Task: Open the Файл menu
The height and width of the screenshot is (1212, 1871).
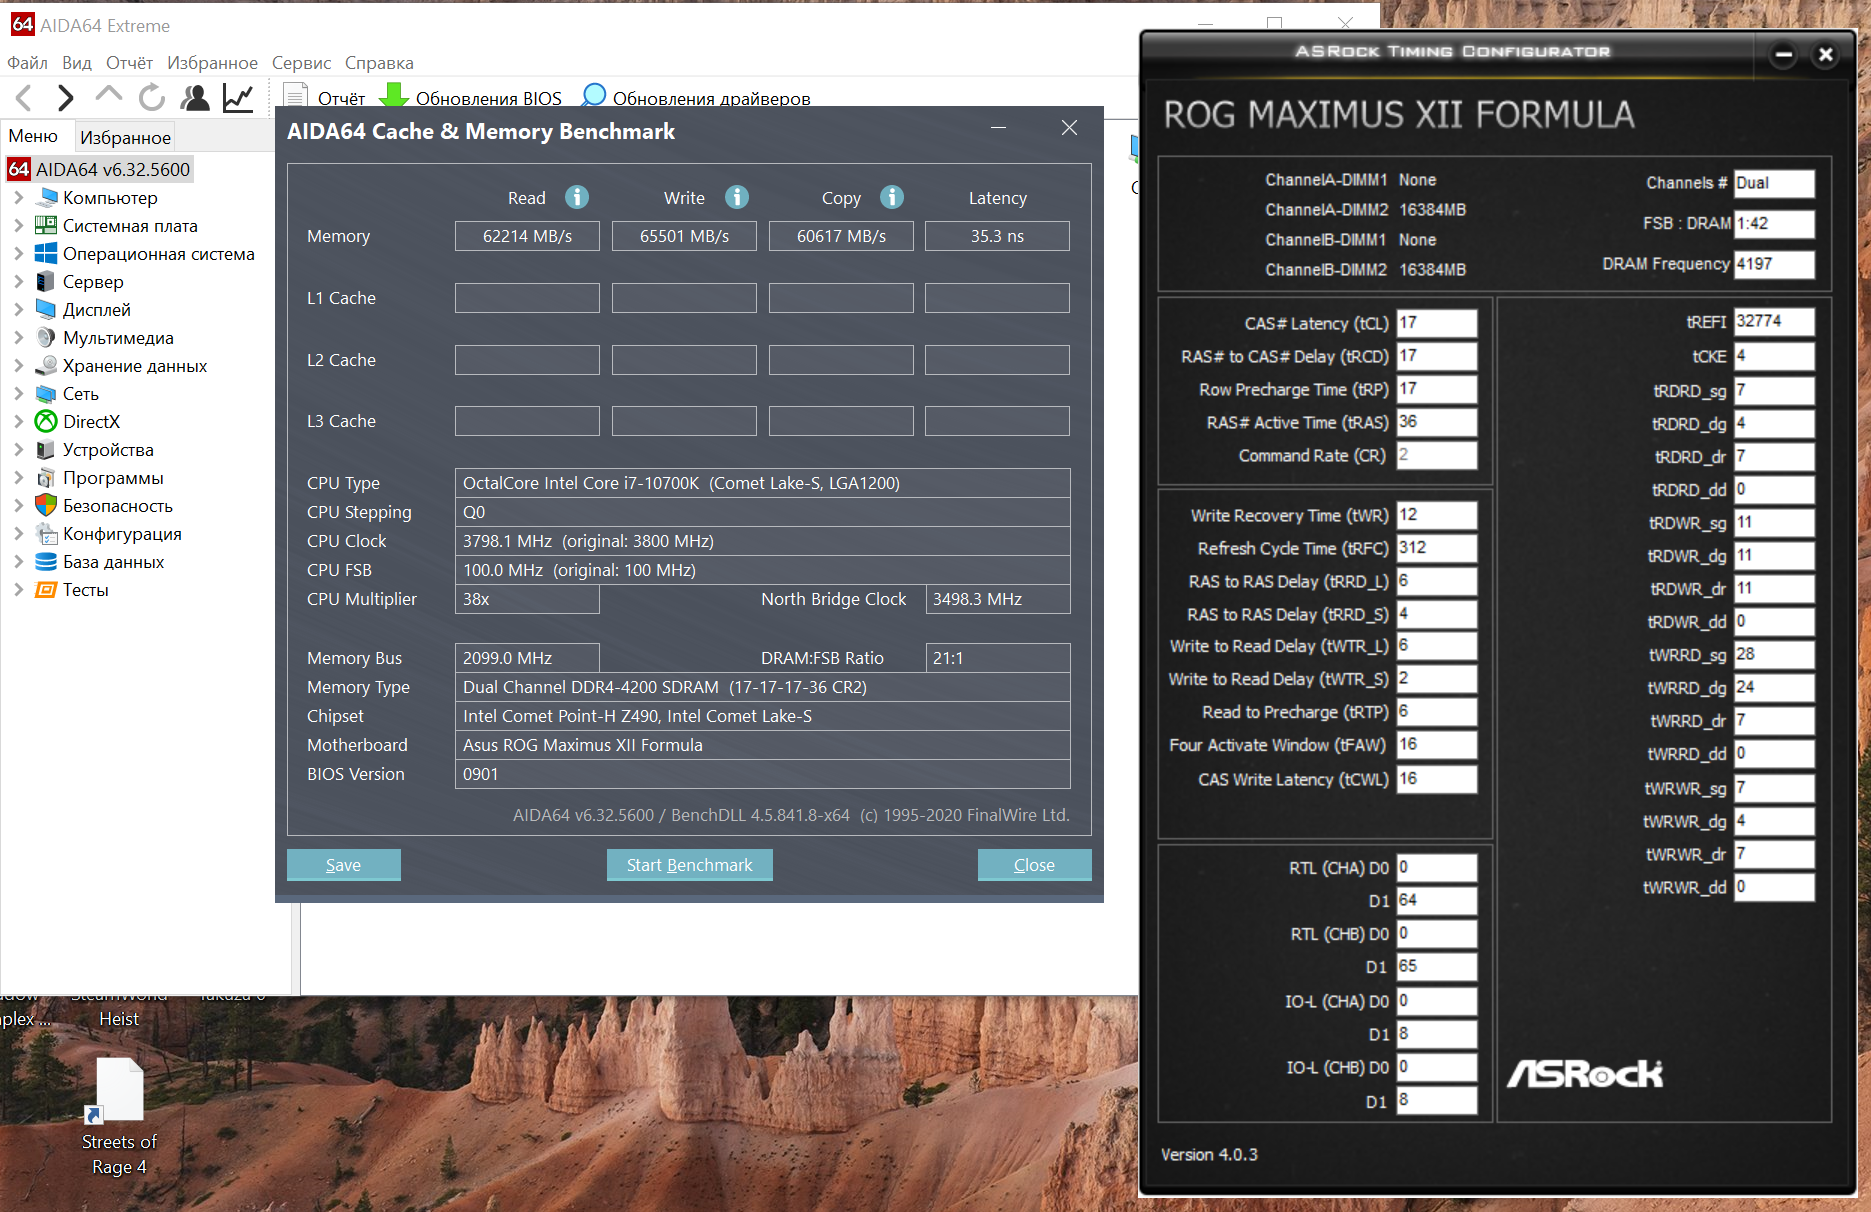Action: [28, 63]
